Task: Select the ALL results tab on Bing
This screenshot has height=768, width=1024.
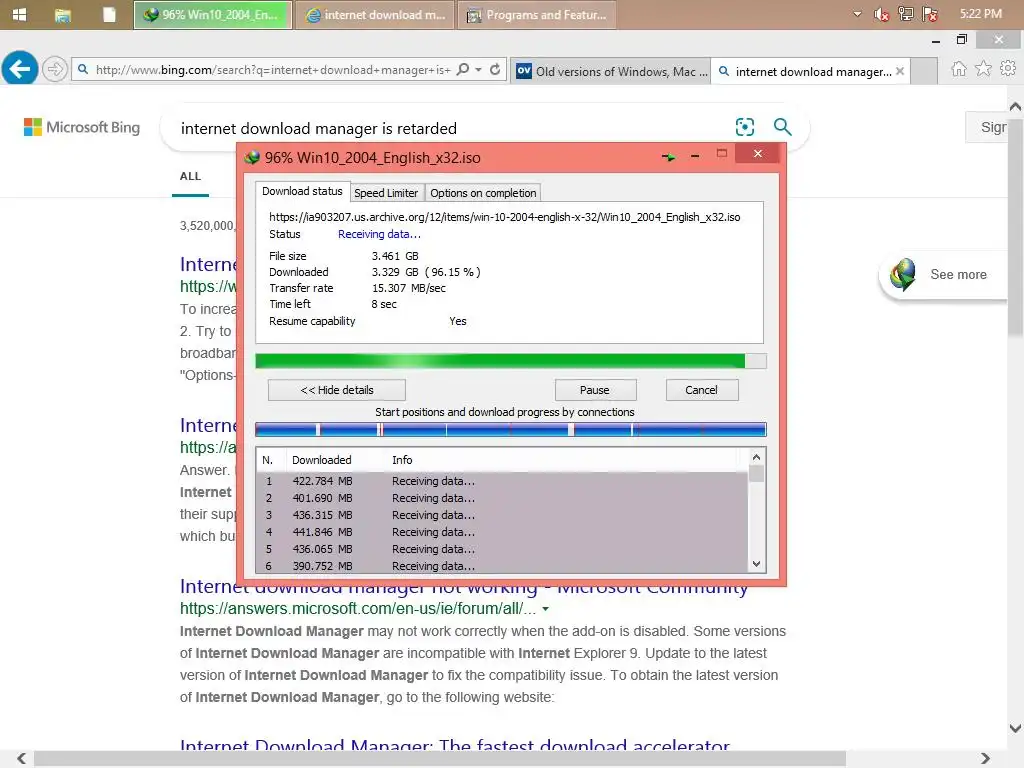Action: pyautogui.click(x=190, y=176)
